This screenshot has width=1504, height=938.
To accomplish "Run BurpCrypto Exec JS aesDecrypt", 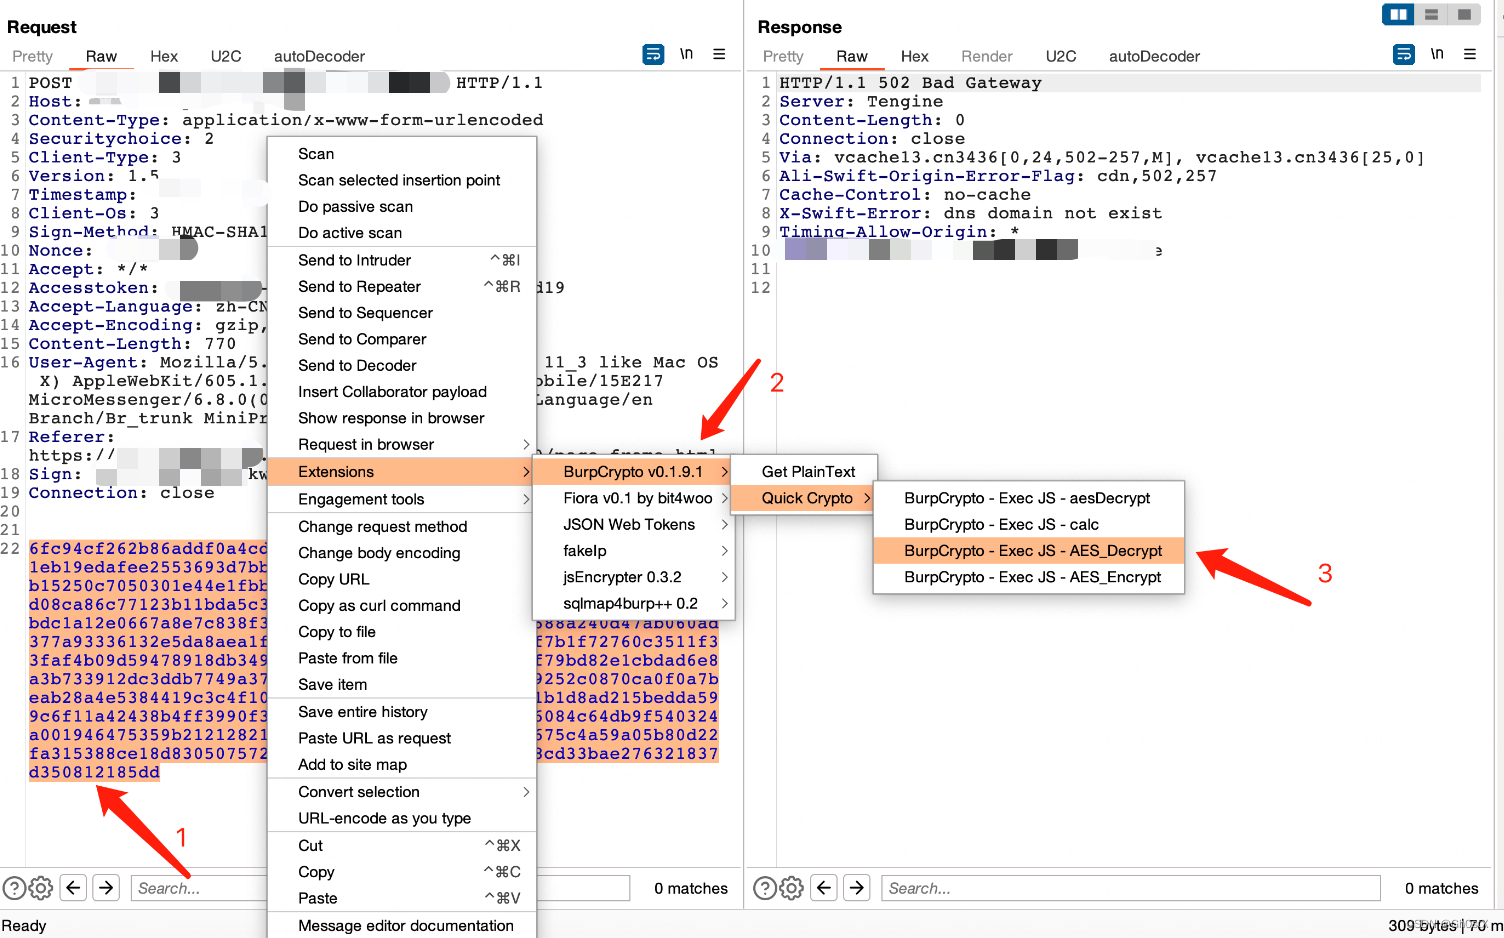I will click(1028, 498).
